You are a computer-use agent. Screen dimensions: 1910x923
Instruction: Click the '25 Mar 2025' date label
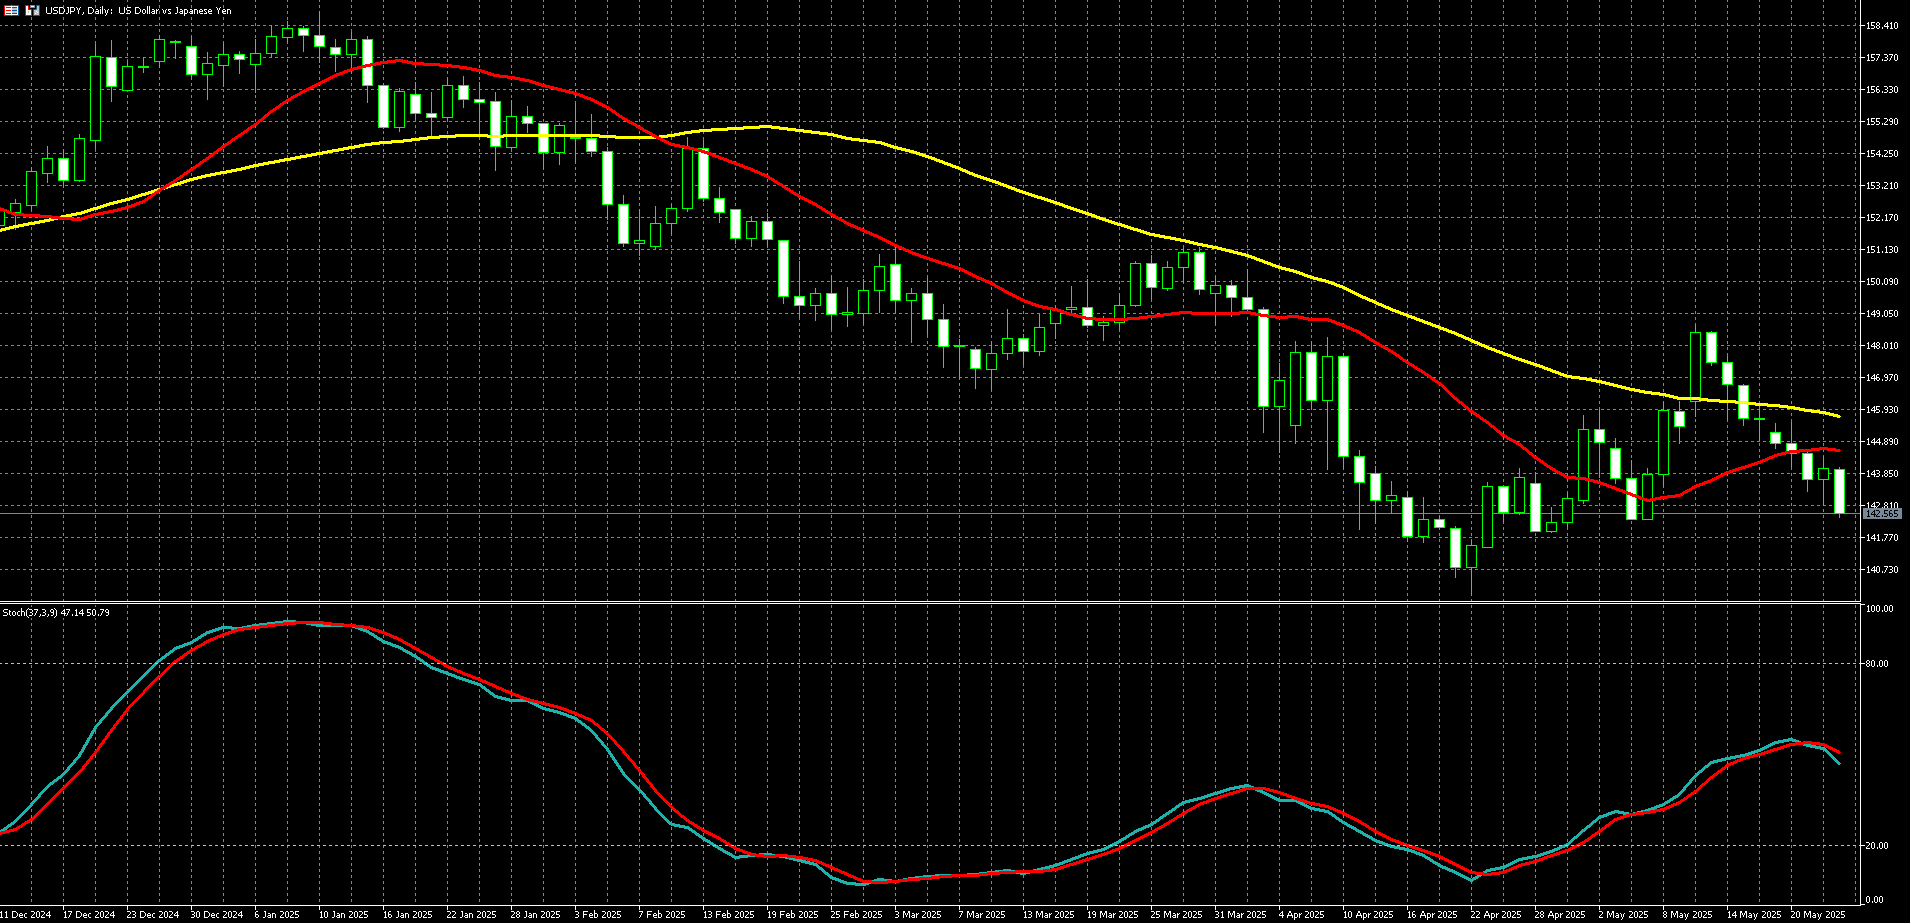coord(1176,915)
